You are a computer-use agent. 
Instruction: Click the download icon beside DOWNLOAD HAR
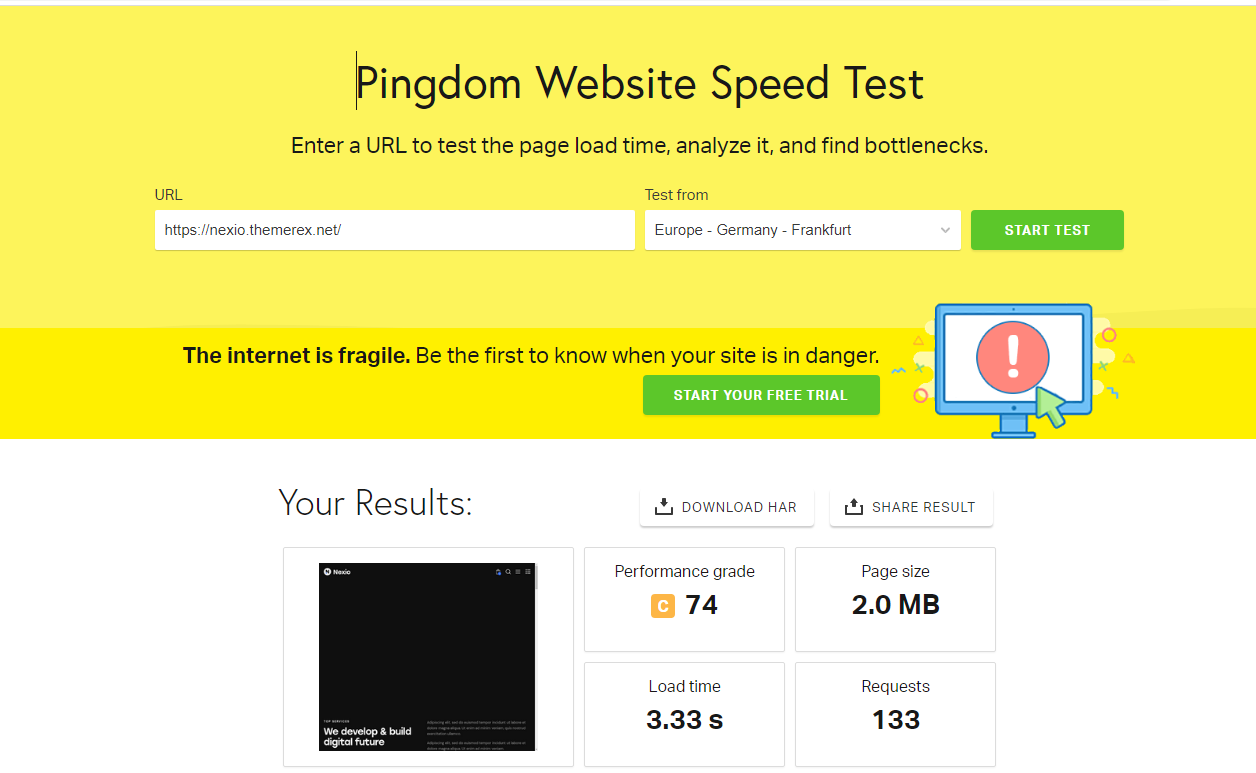(x=663, y=507)
